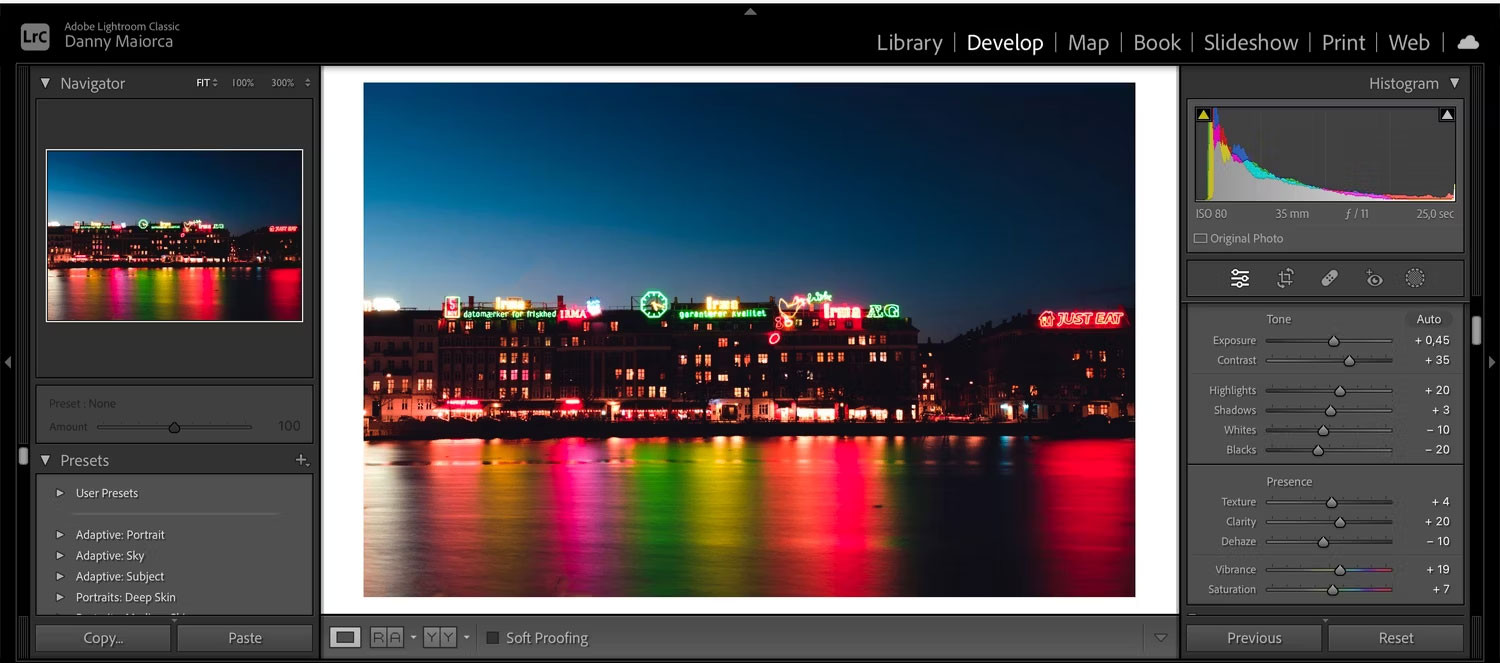This screenshot has height=663, width=1500.
Task: Select the Red Eye correction tool
Action: 1374,278
